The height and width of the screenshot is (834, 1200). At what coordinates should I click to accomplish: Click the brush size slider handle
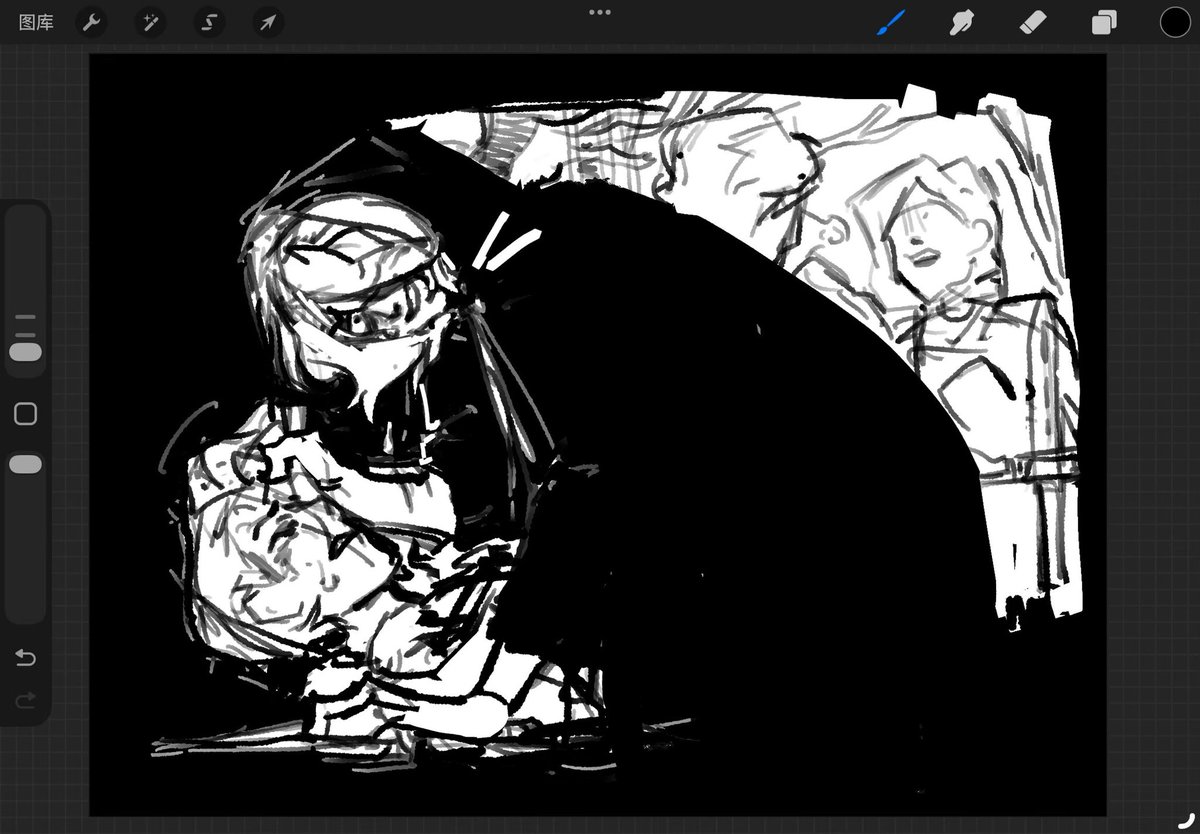[25, 352]
